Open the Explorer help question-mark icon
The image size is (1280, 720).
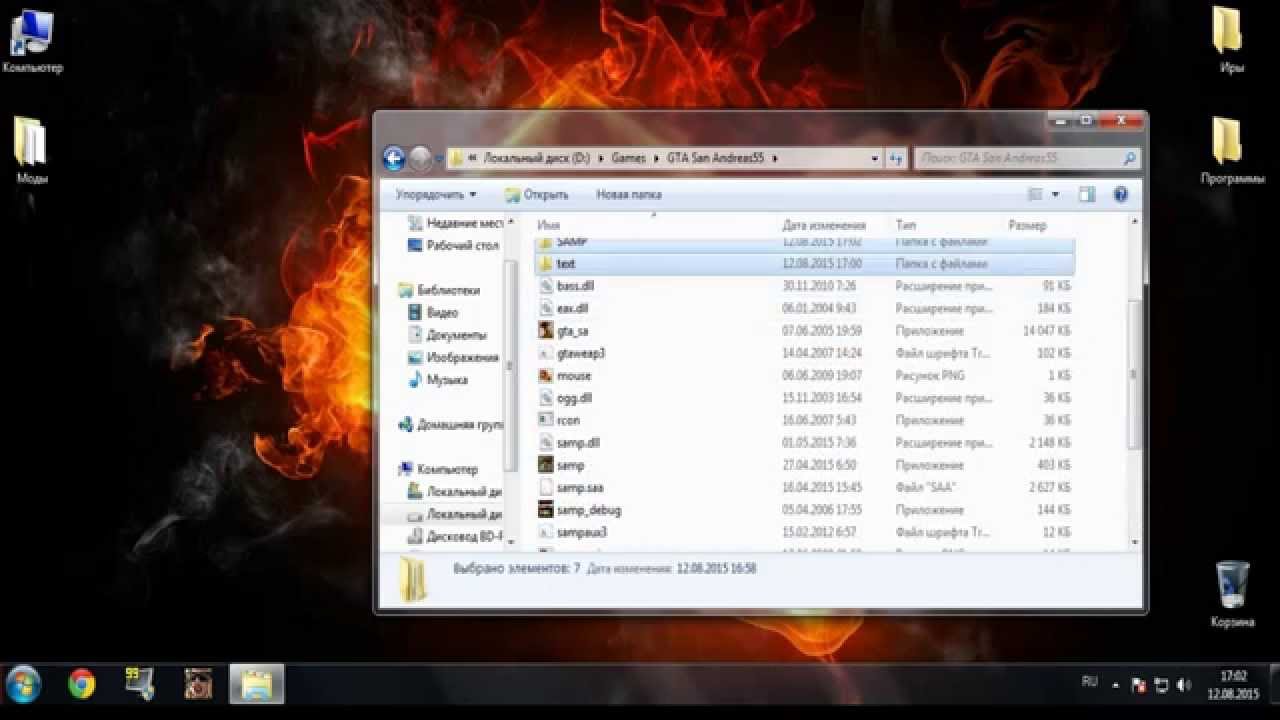(x=1121, y=195)
